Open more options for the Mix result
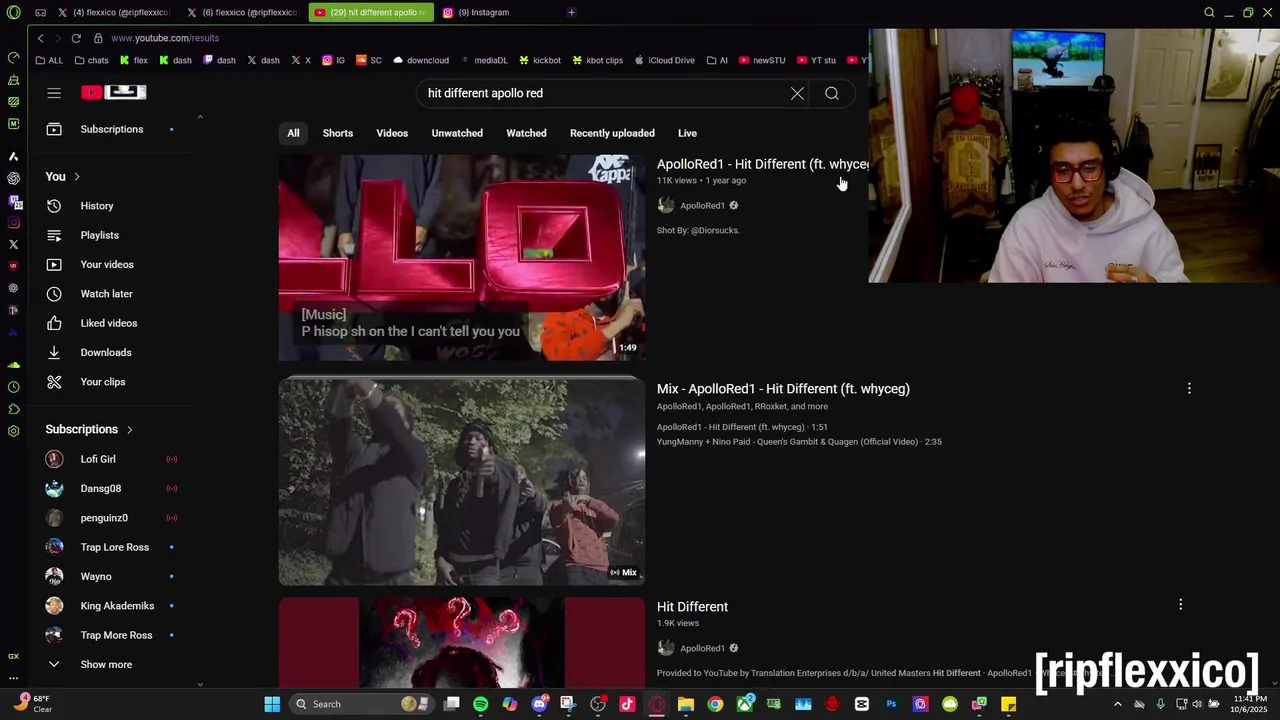1280x720 pixels. (1189, 388)
